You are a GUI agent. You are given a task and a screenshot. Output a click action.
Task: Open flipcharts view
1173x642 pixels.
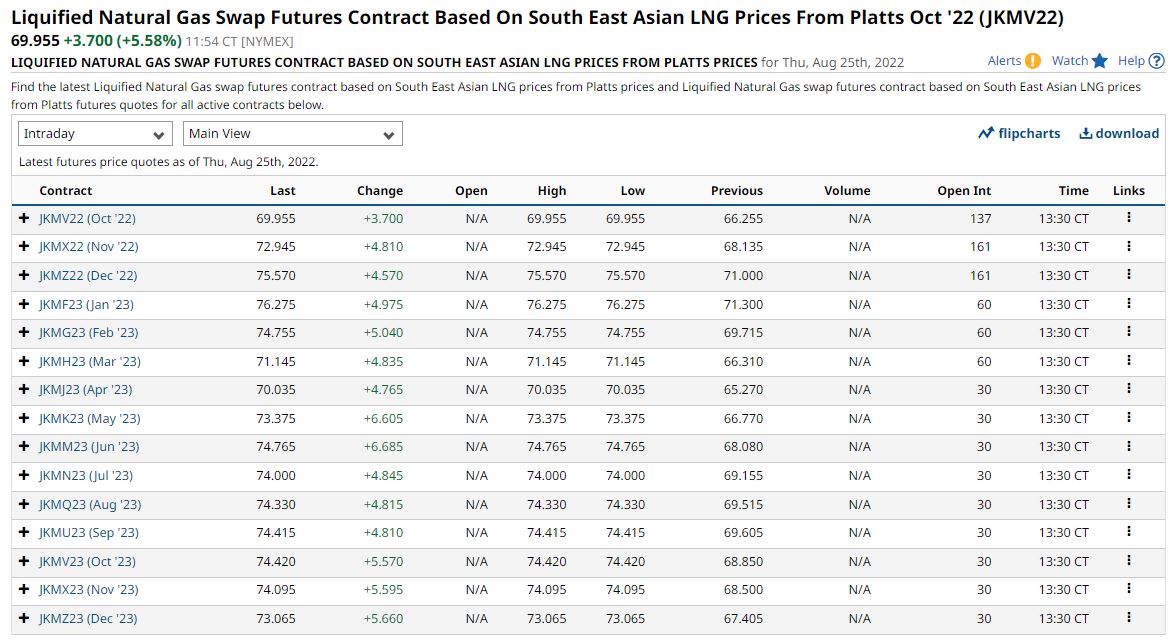(1019, 133)
